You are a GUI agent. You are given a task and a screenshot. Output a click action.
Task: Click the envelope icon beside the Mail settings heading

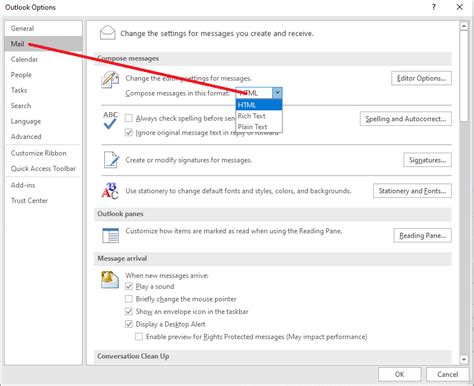tap(108, 33)
